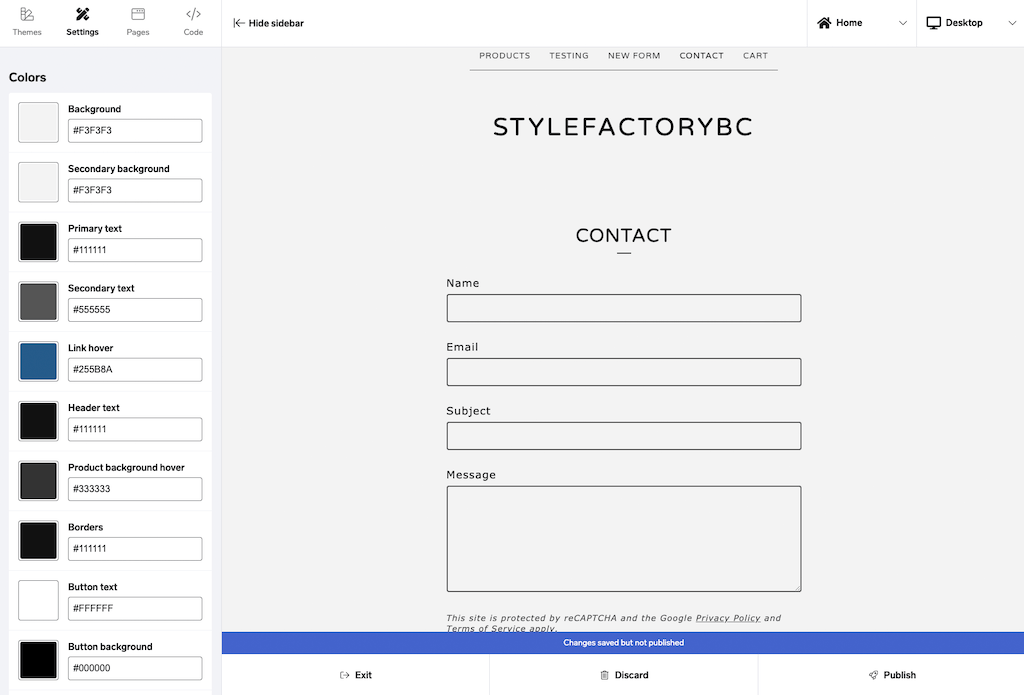Click the Product background hover #333333 field
Viewport: 1024px width, 695px height.
(135, 489)
